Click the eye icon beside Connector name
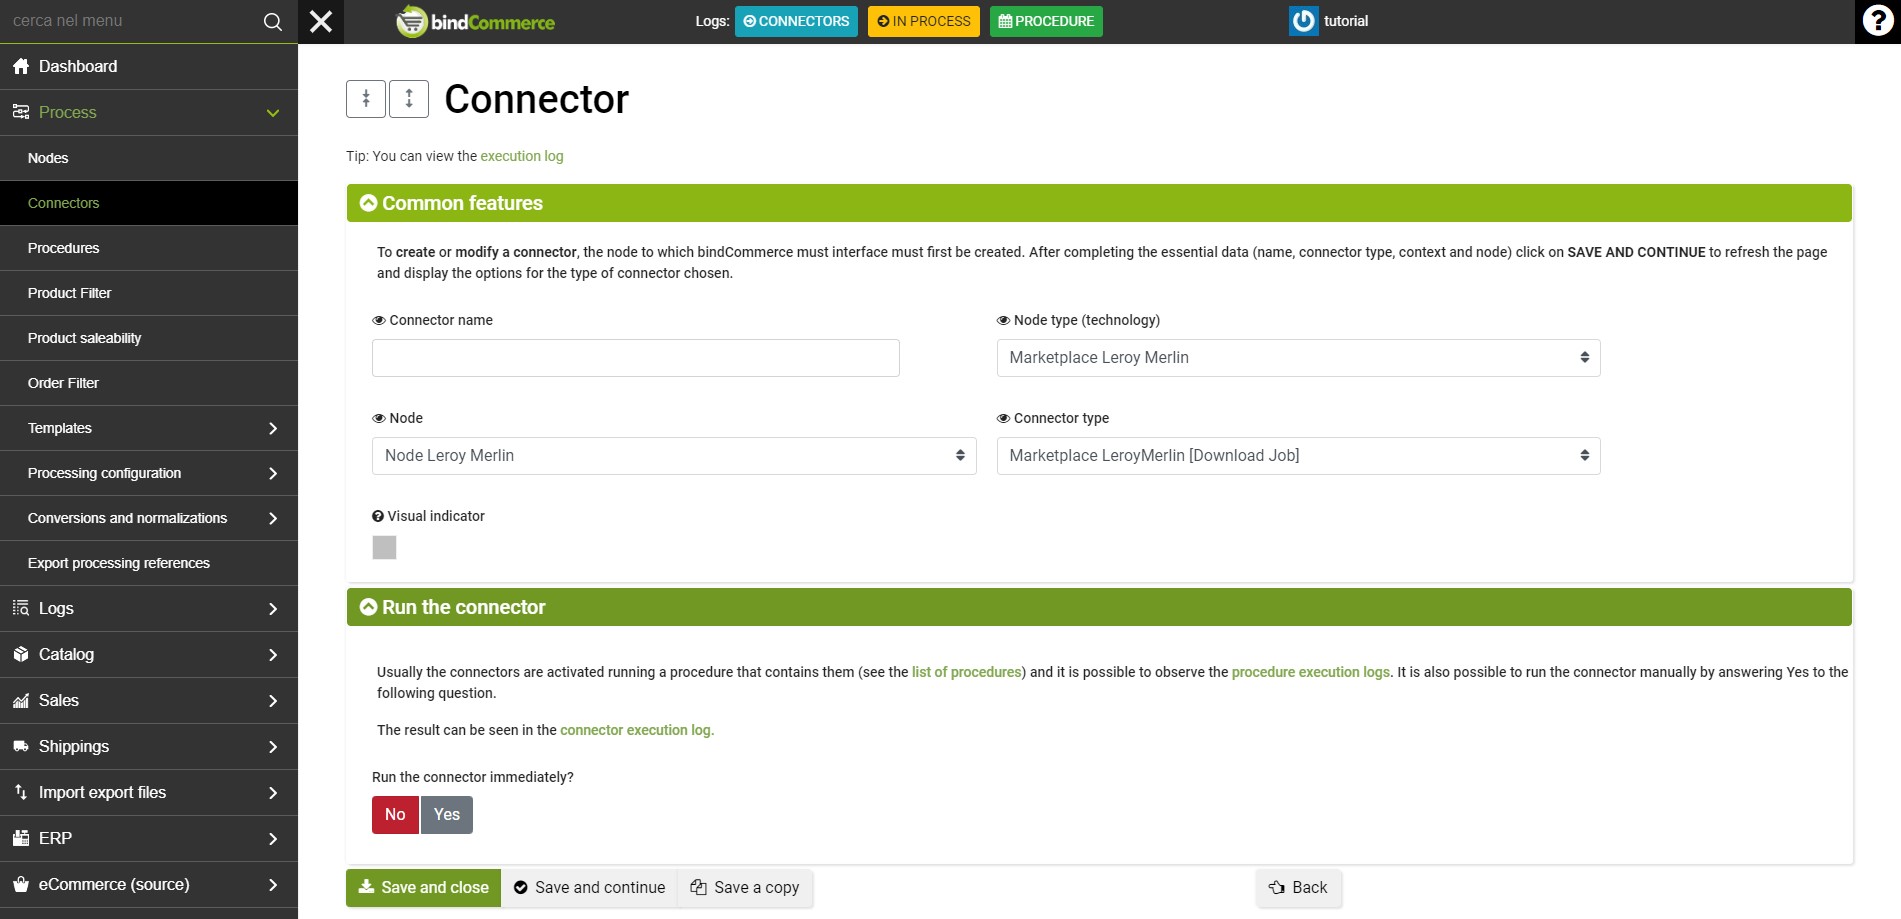The height and width of the screenshot is (919, 1901). pos(379,321)
